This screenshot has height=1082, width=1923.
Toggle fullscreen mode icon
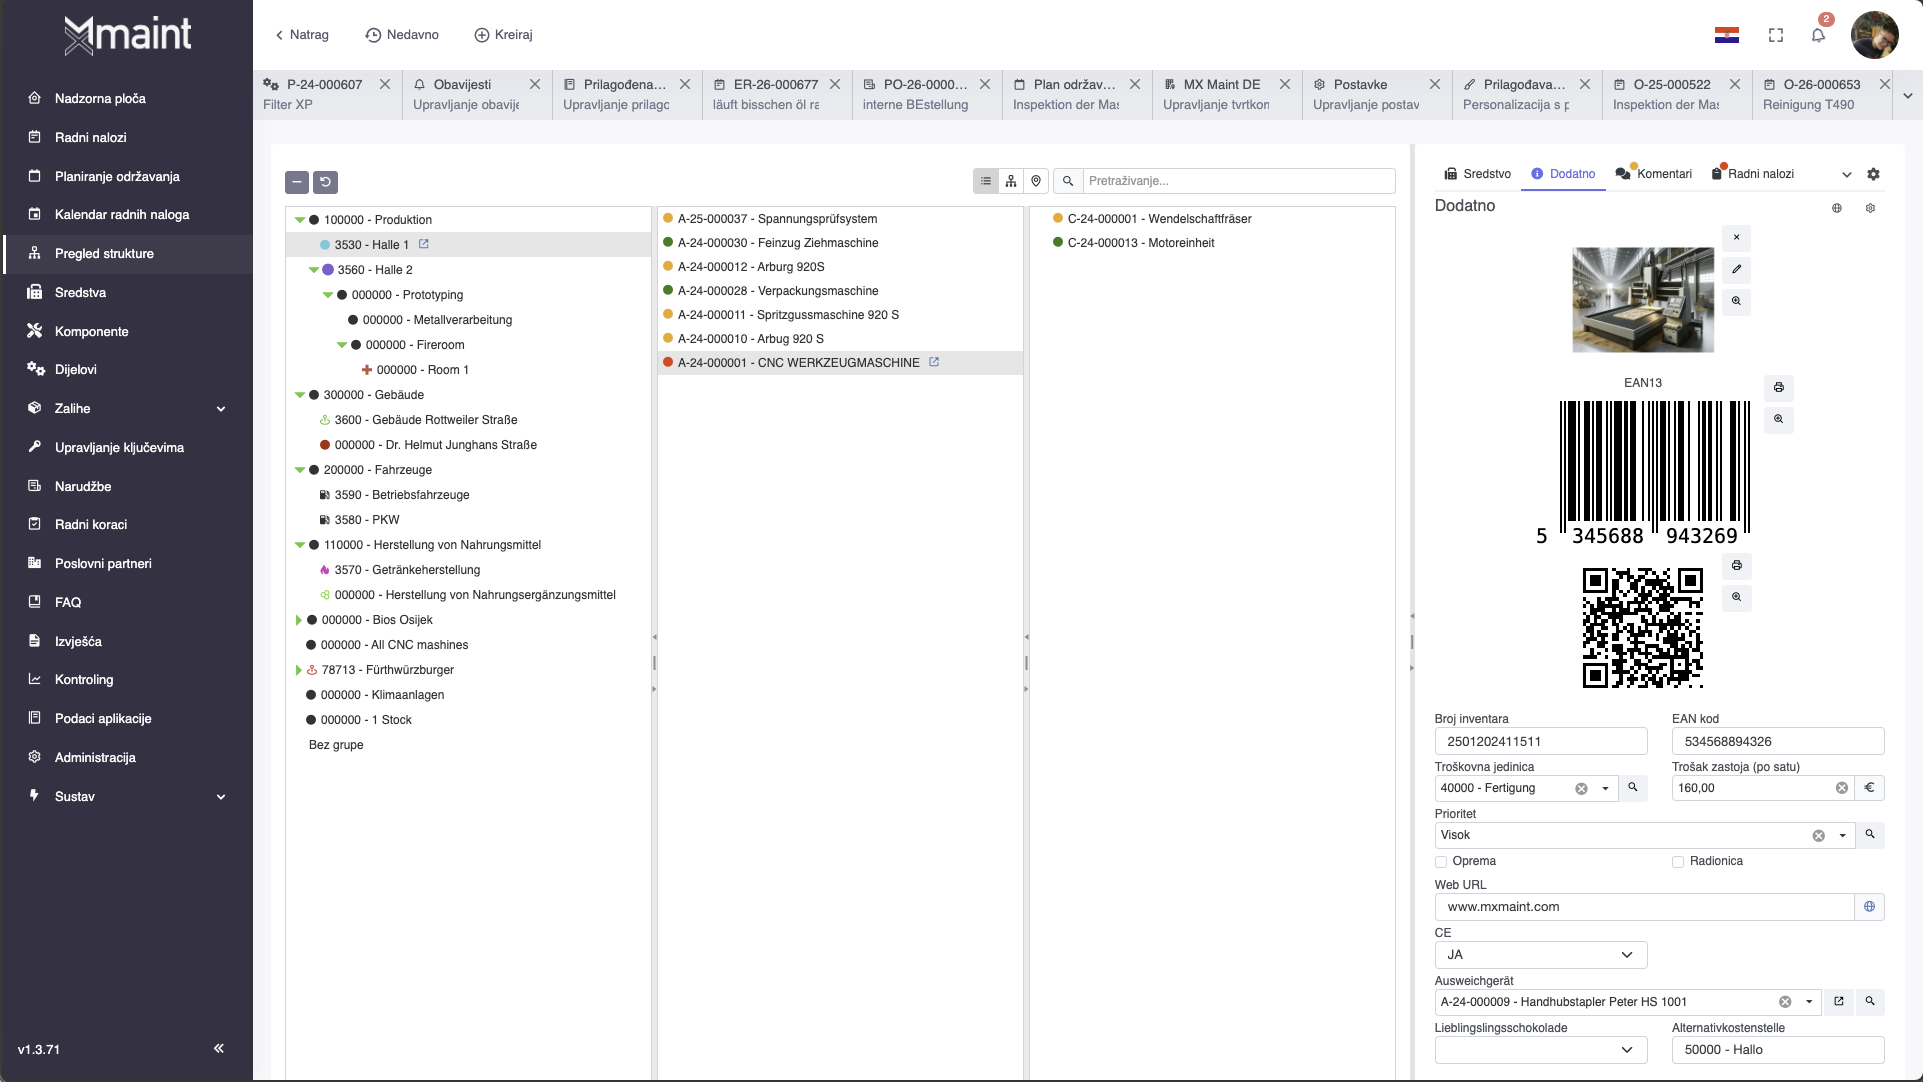pos(1776,35)
